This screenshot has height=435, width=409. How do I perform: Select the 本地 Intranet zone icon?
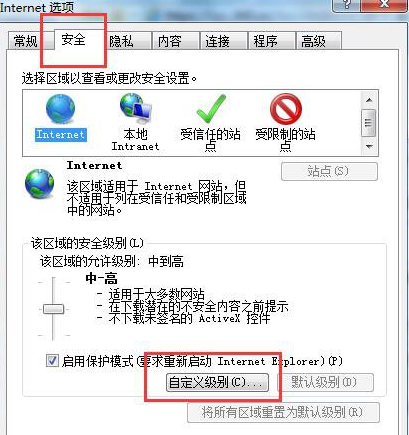coord(136,108)
